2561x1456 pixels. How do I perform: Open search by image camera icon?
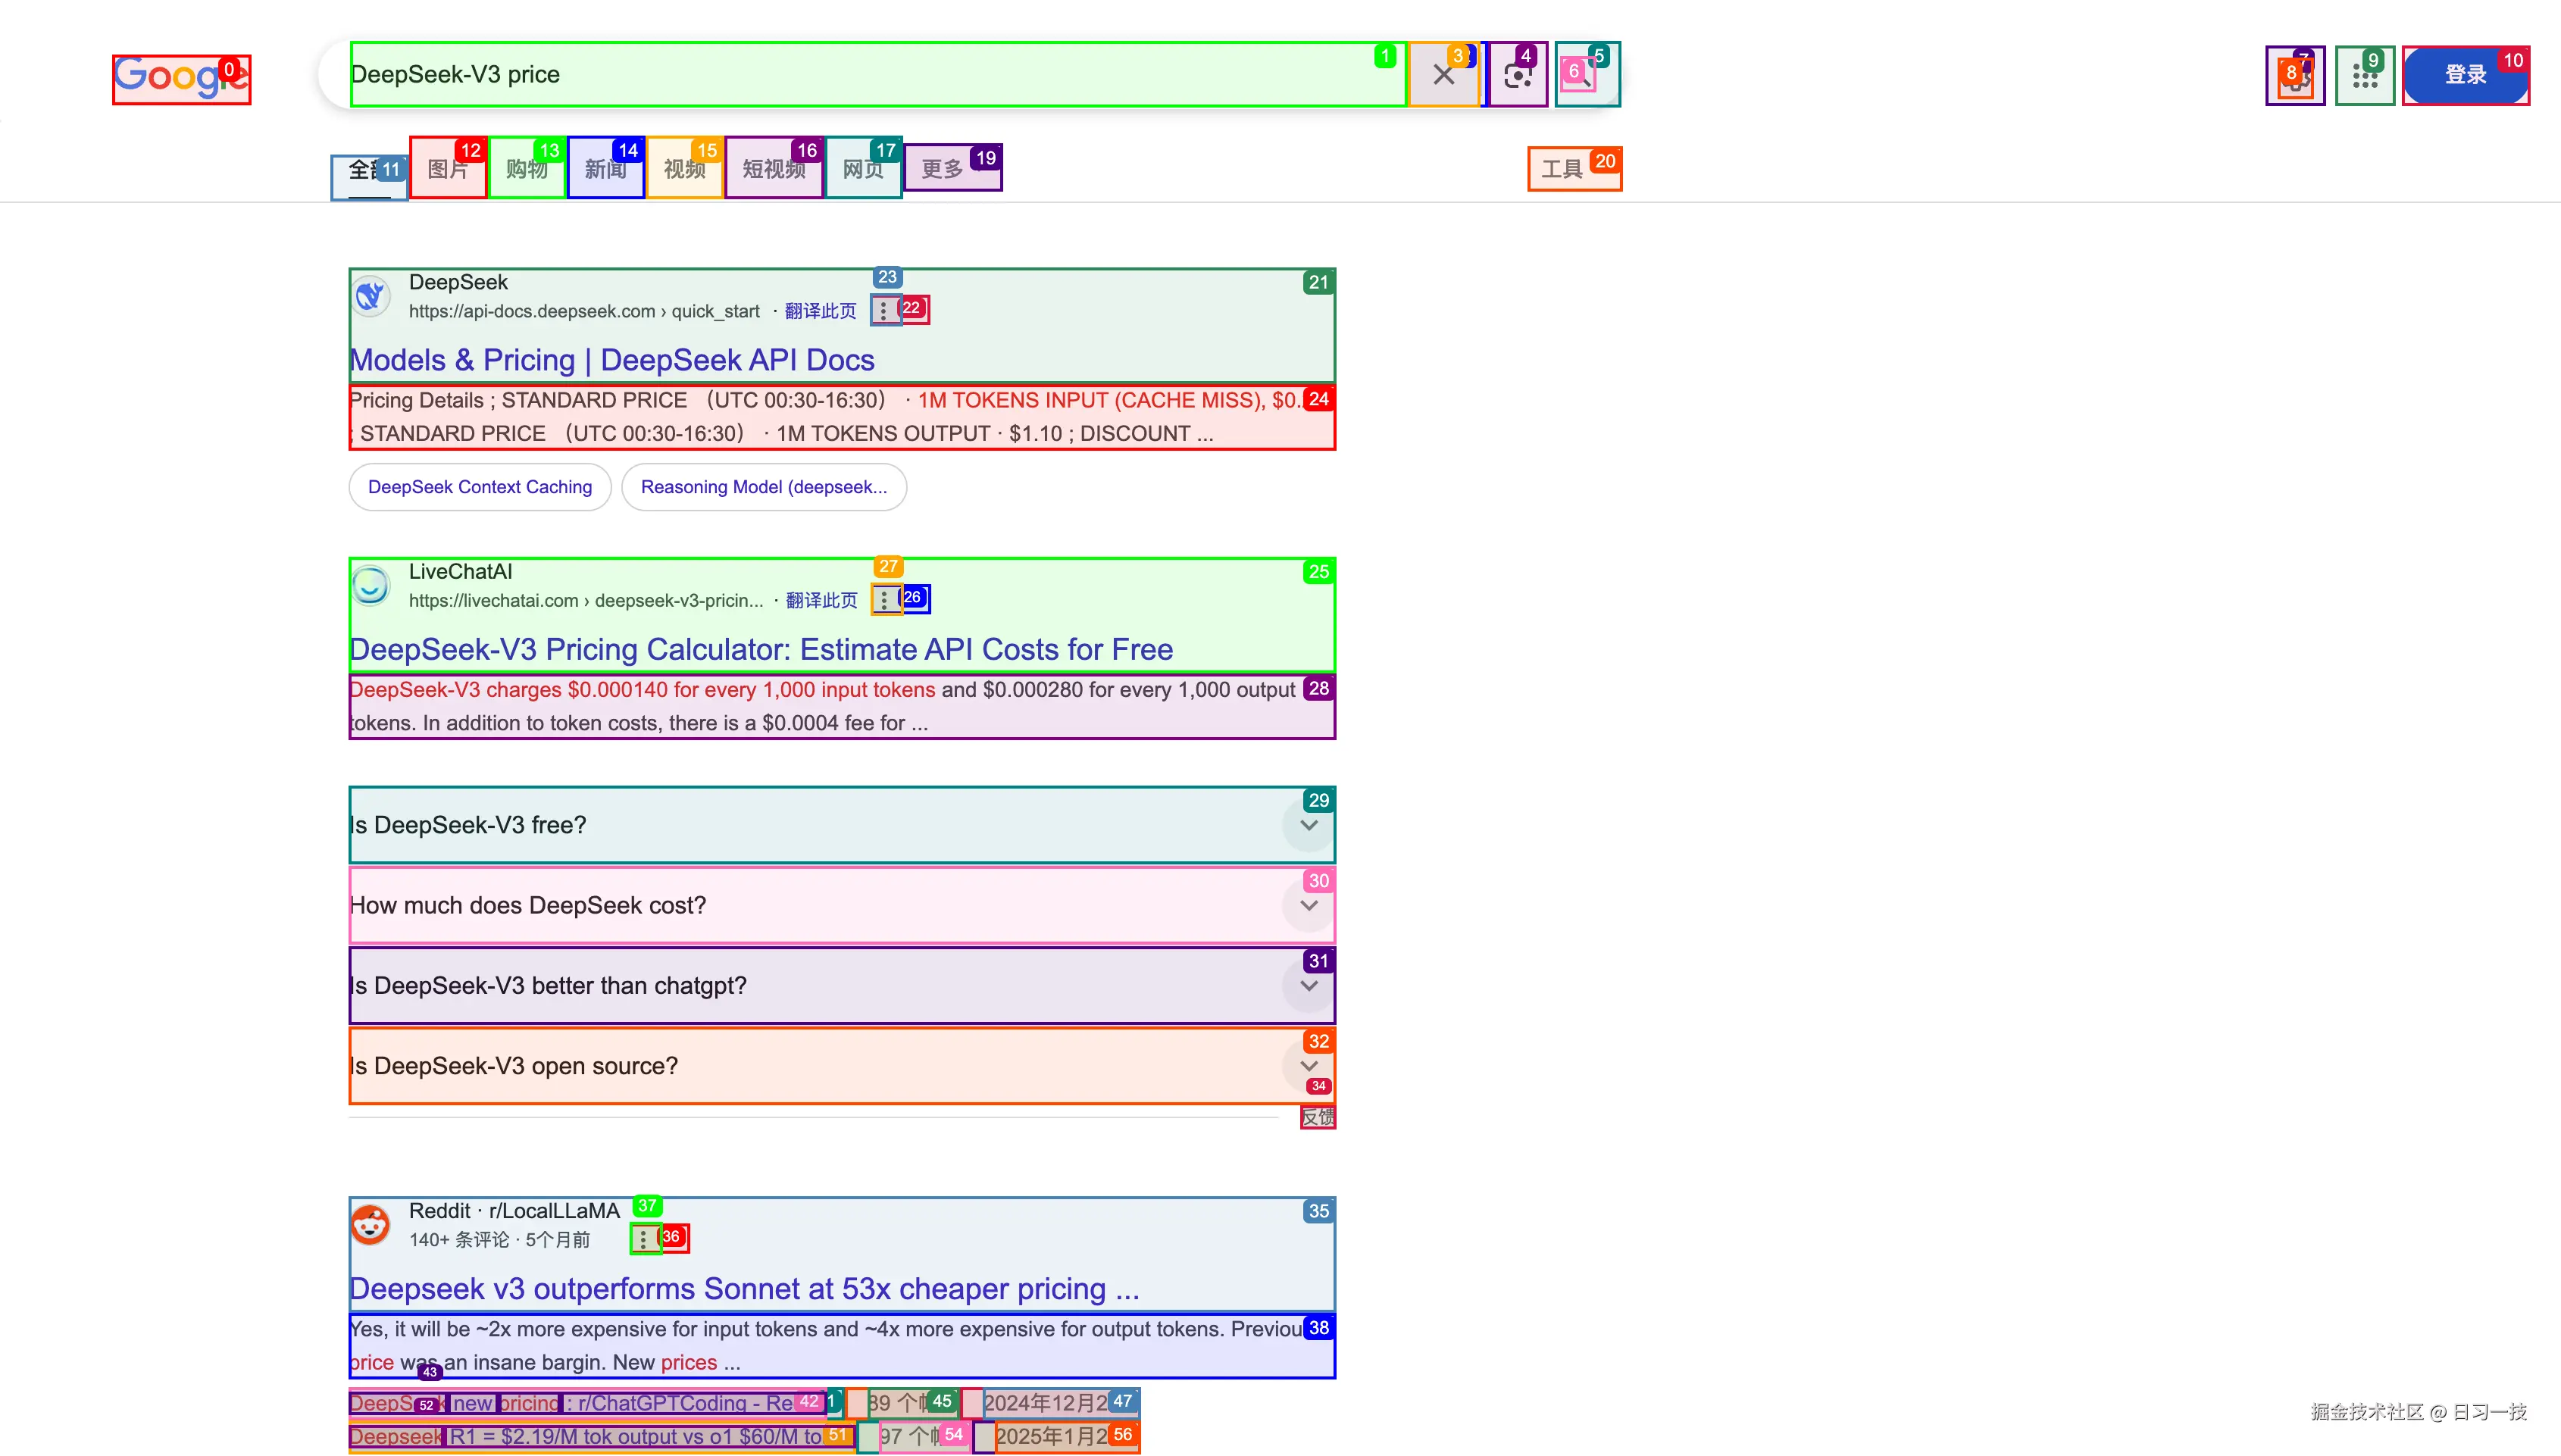click(x=1517, y=75)
